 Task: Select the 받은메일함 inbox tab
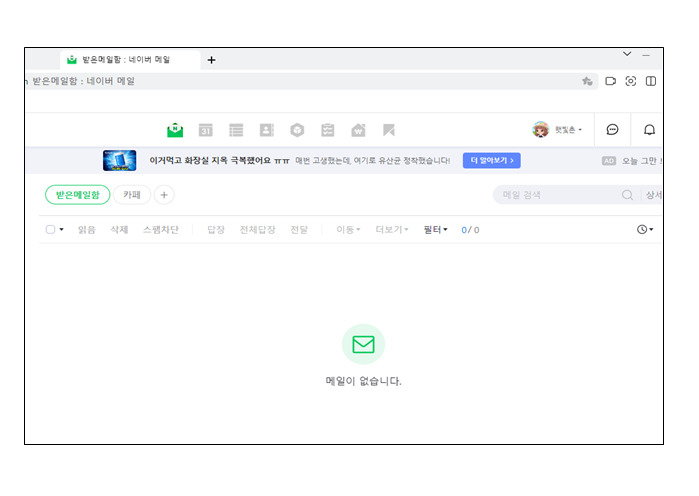coord(77,195)
